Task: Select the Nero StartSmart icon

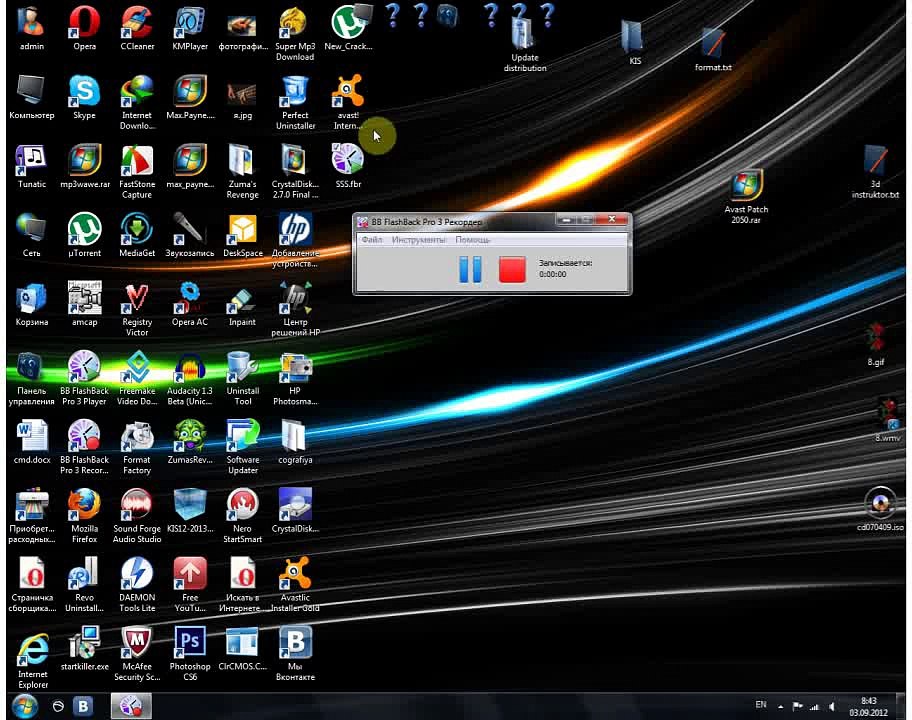Action: pyautogui.click(x=243, y=516)
